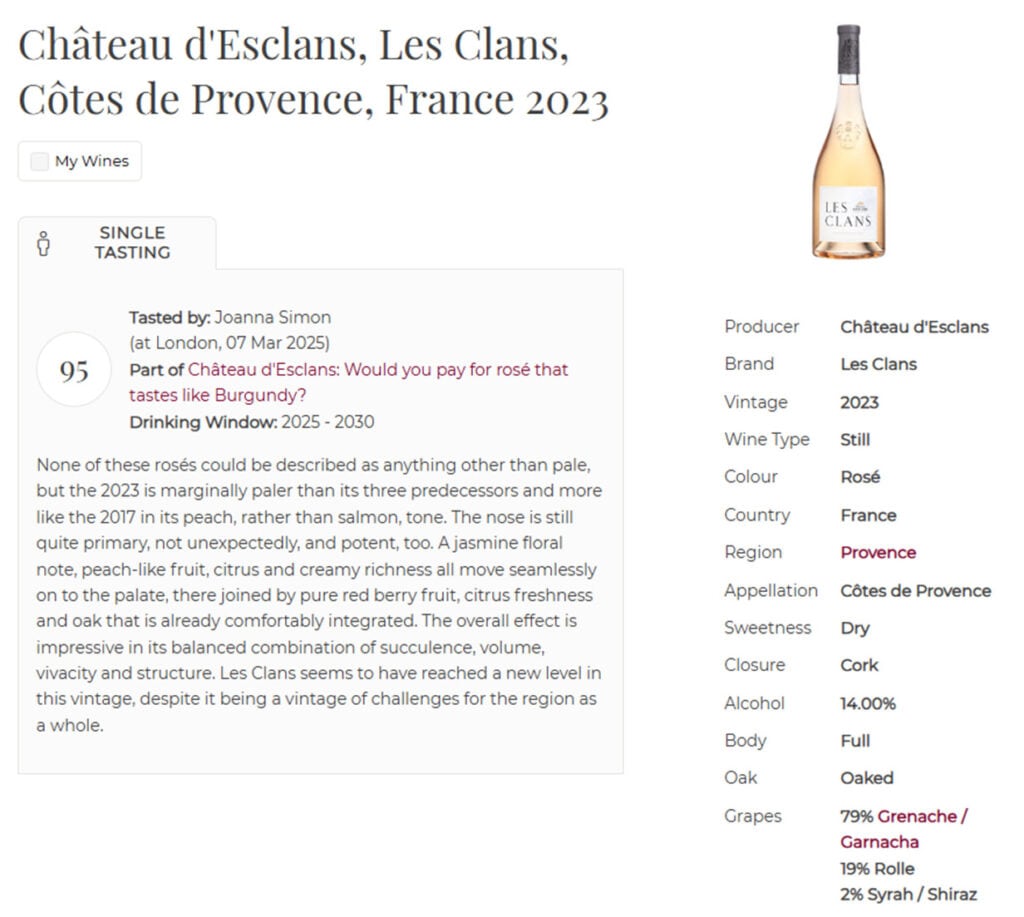Click the 14.00% alcohol value
This screenshot has height=917, width=1024.
pyautogui.click(x=867, y=703)
